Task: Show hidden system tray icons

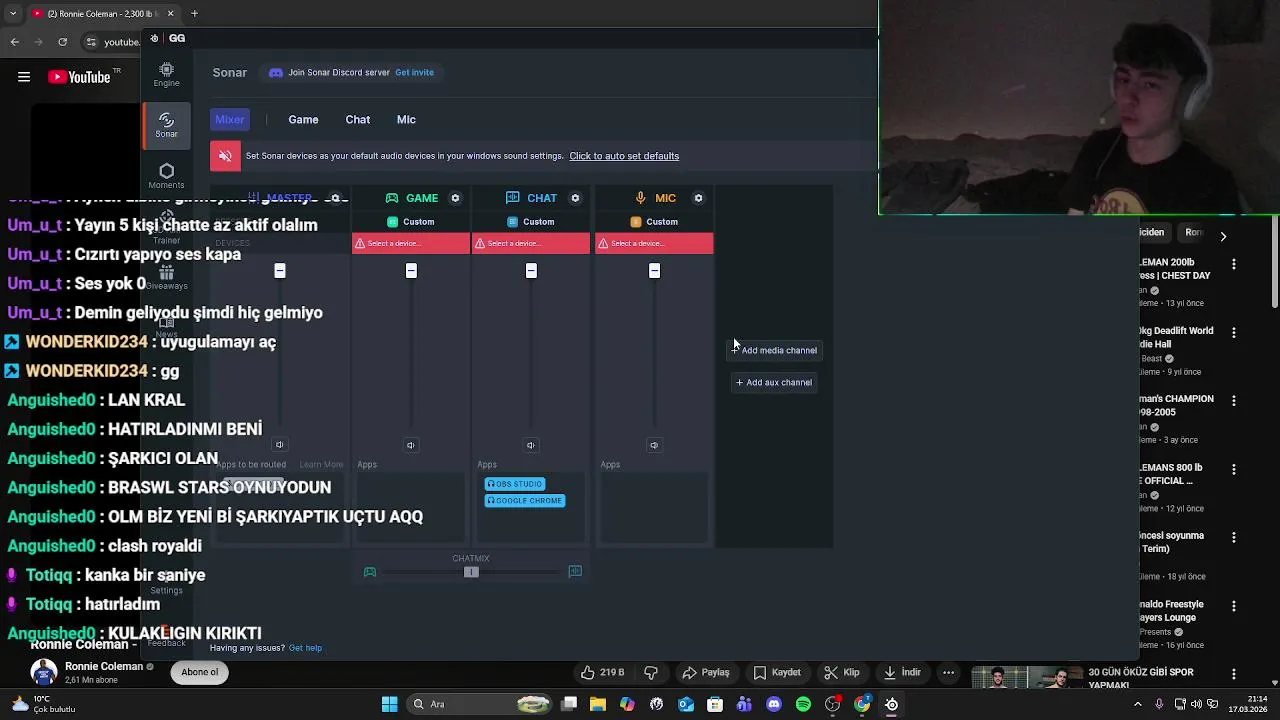Action: (x=1137, y=704)
